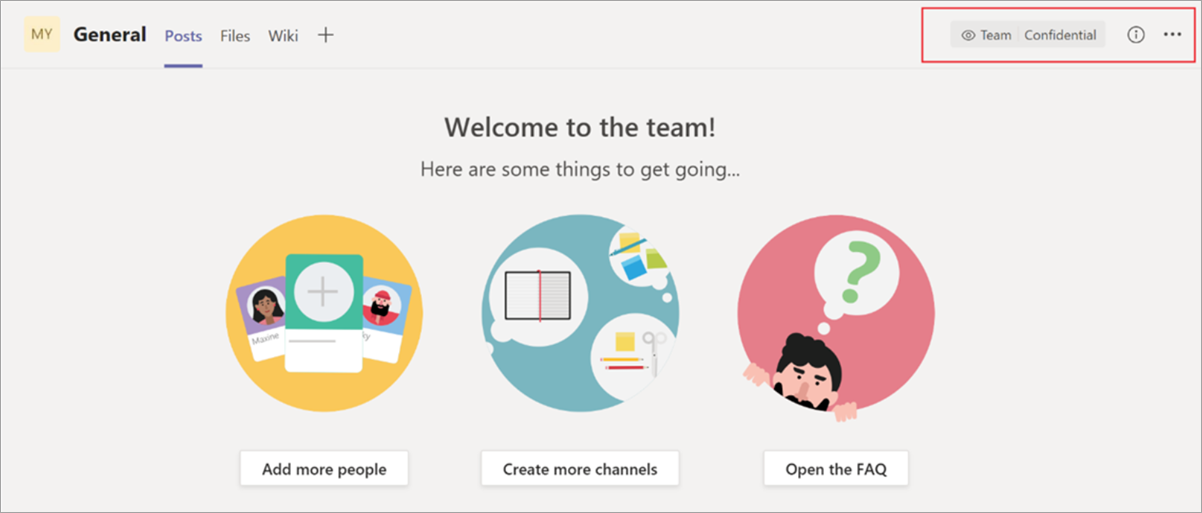Click the Add more people button

pyautogui.click(x=324, y=468)
